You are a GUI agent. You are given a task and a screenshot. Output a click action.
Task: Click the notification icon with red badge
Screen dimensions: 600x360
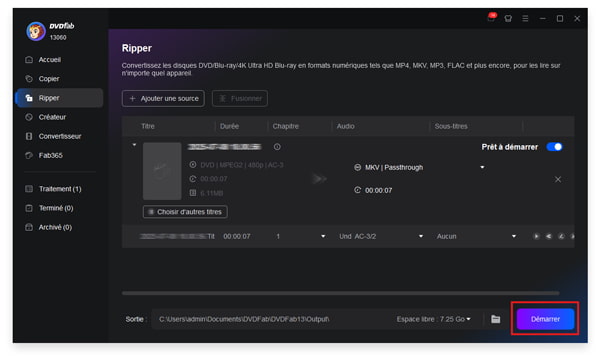point(491,18)
